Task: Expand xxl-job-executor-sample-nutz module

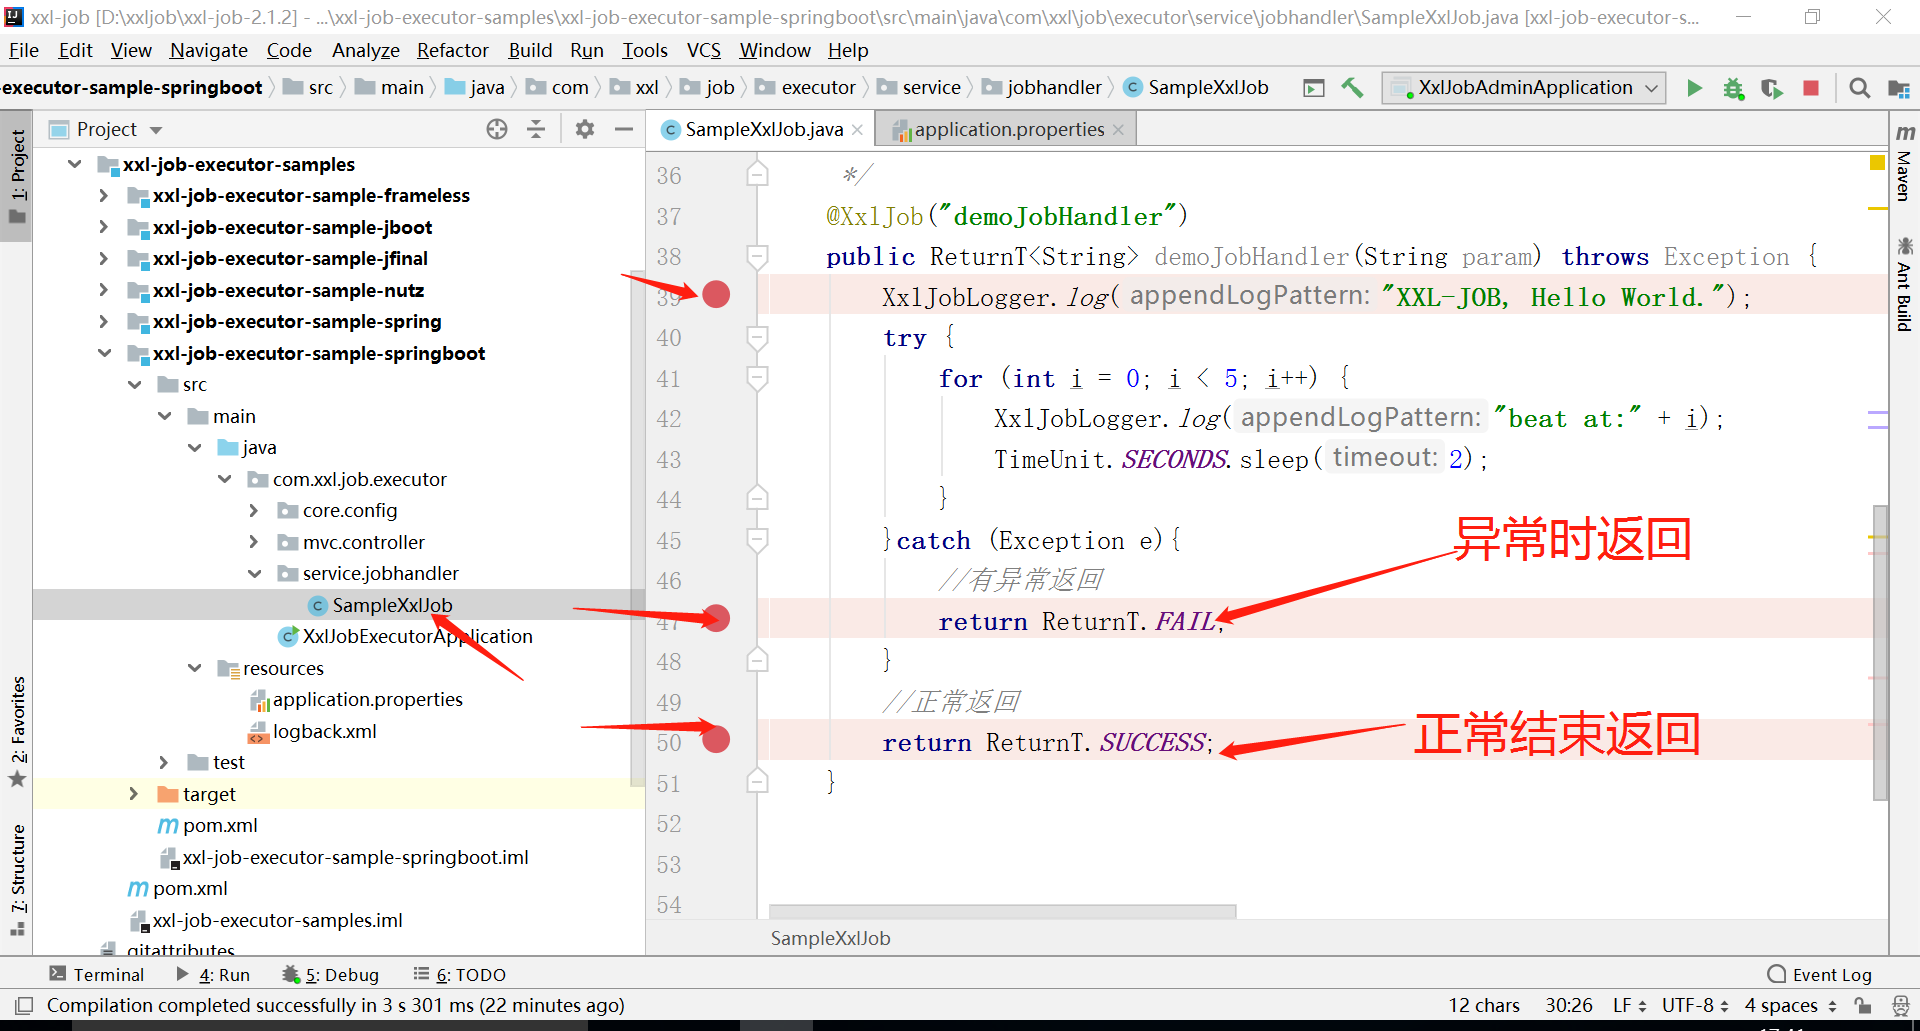Action: [104, 290]
